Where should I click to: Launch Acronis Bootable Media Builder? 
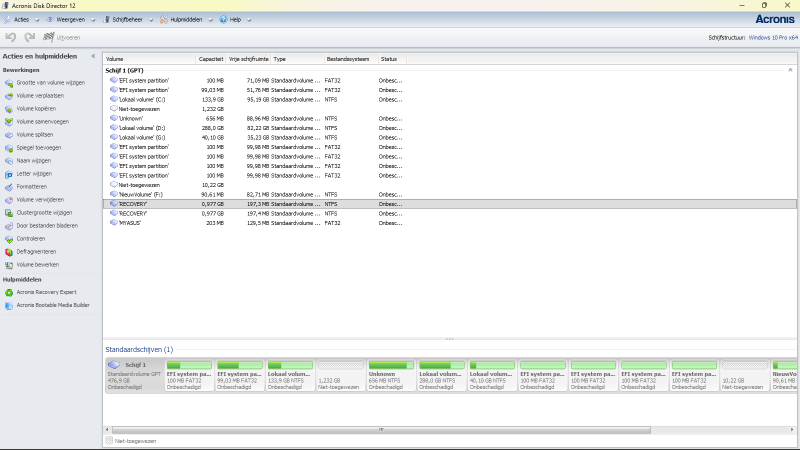pos(9,305)
